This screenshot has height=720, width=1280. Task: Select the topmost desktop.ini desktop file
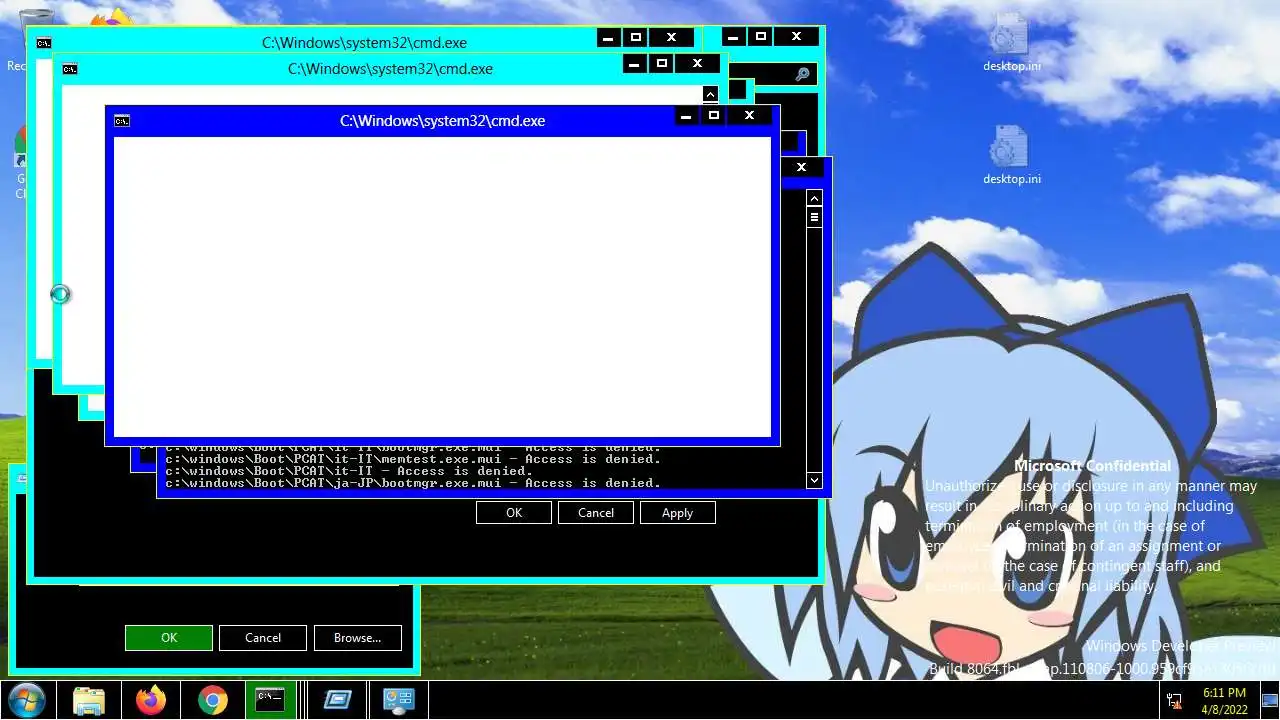pos(1011,44)
